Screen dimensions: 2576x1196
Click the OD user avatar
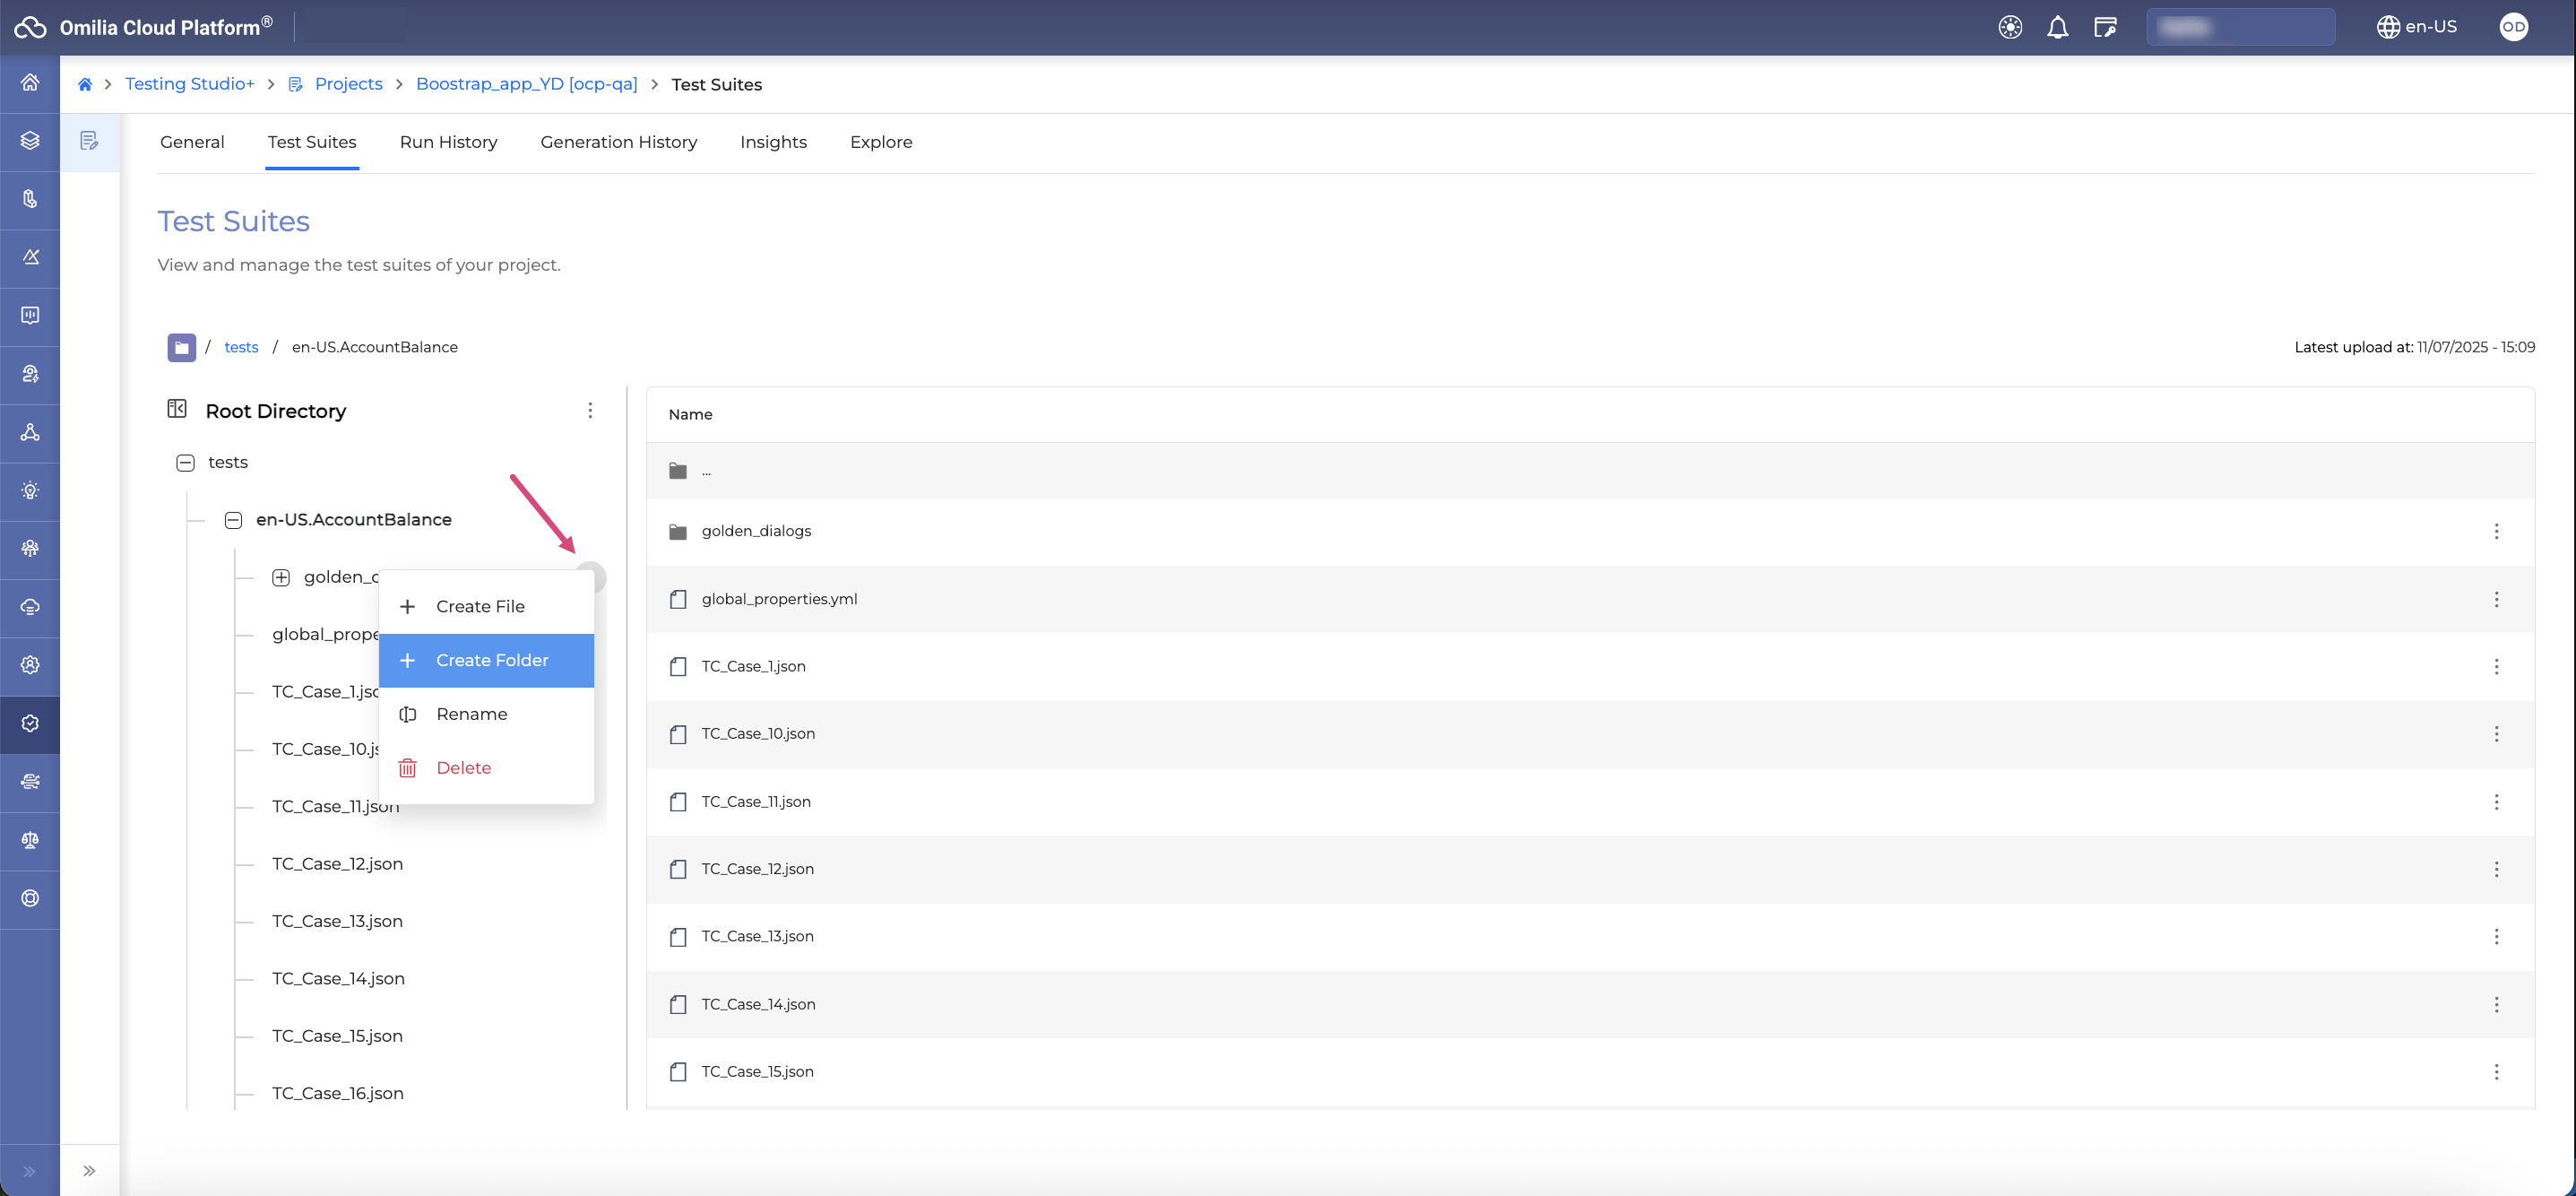[2513, 27]
